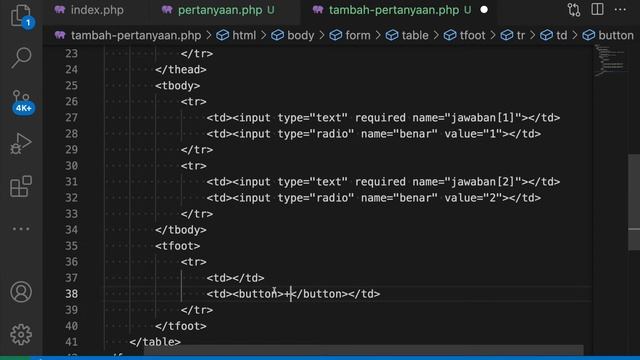Image resolution: width=640 pixels, height=360 pixels.
Task: Click tambah-pertanyaan.php breadcrumb file item
Action: tap(136, 36)
